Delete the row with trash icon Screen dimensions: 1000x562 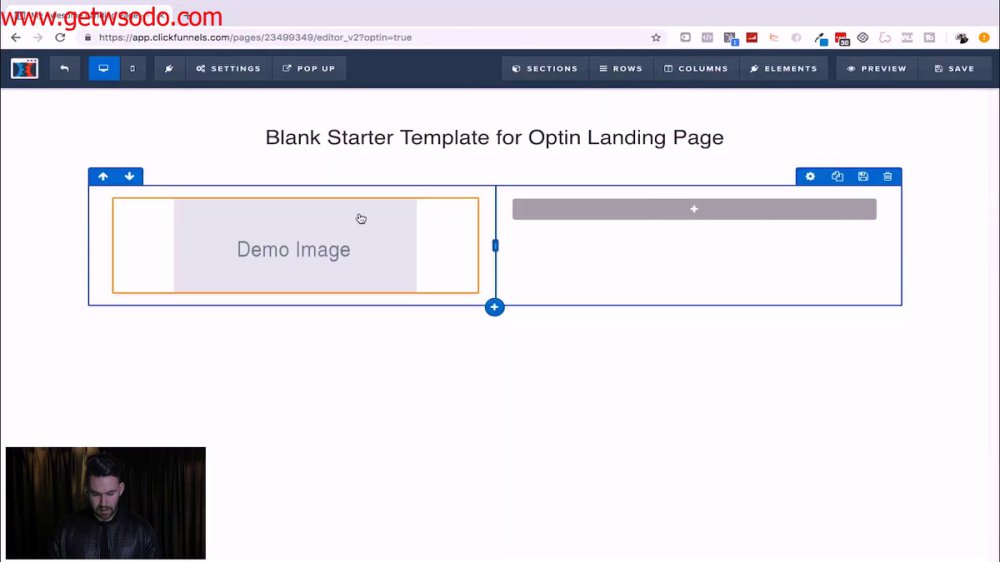(888, 176)
